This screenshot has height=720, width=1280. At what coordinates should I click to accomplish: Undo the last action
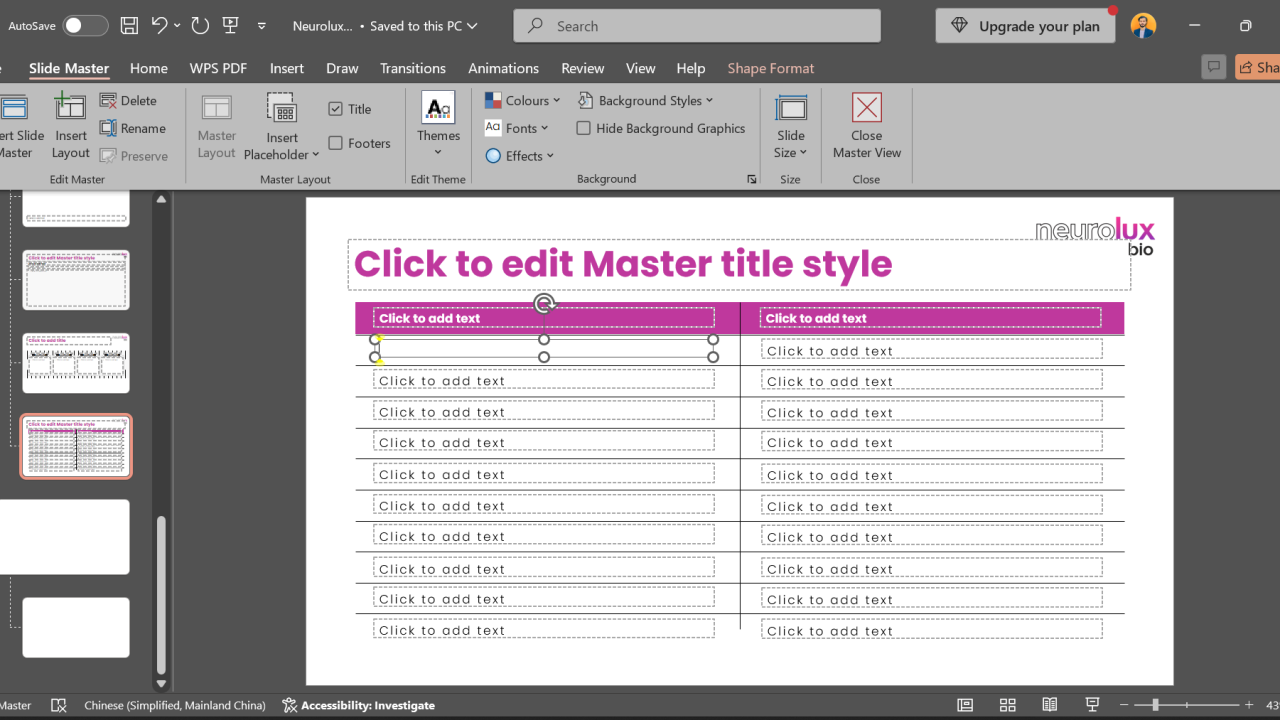(160, 26)
